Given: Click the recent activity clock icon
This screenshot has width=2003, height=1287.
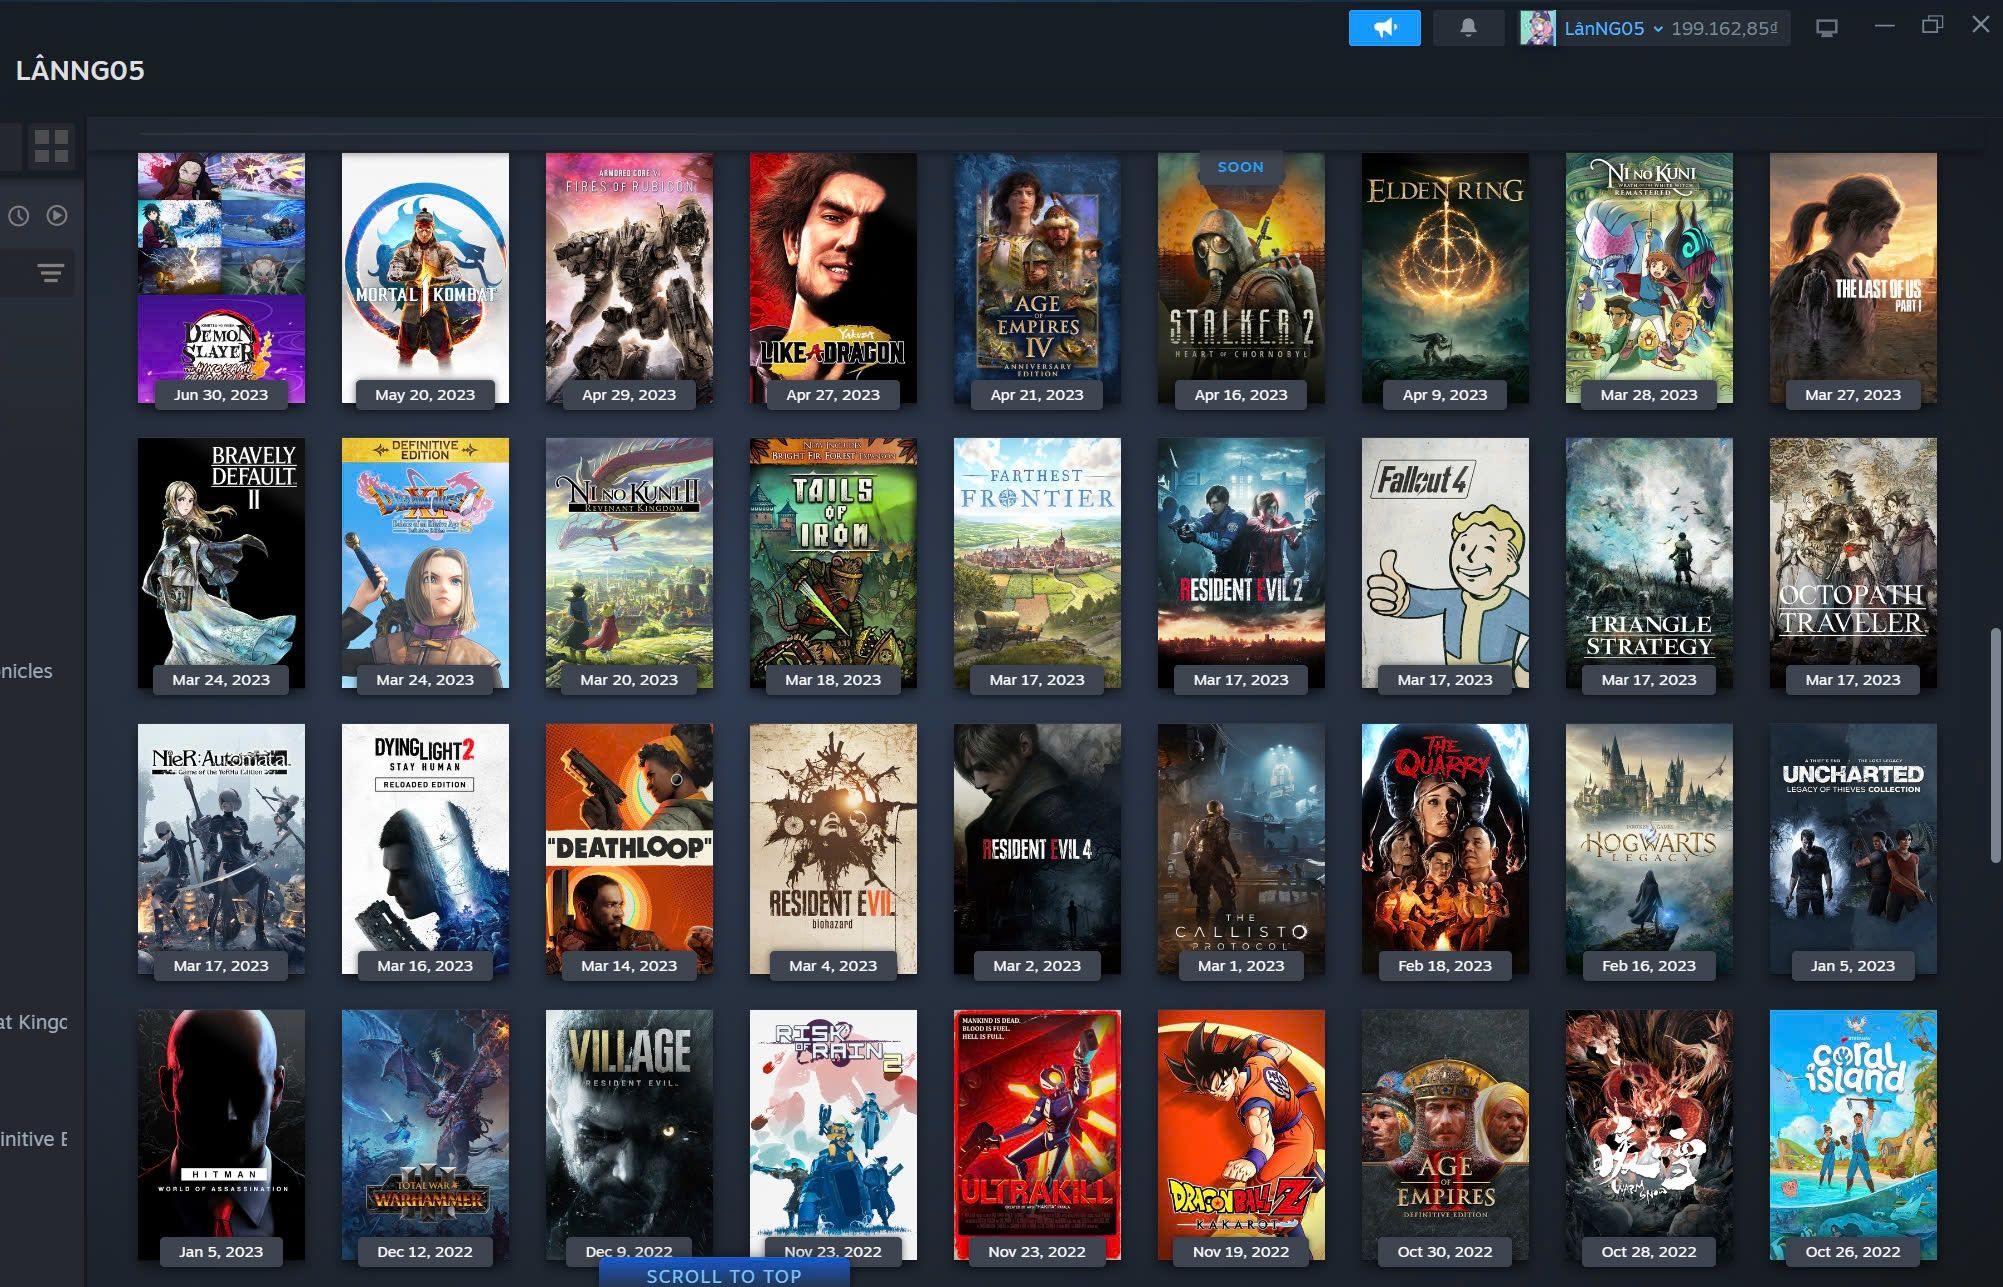Looking at the screenshot, I should tap(19, 215).
